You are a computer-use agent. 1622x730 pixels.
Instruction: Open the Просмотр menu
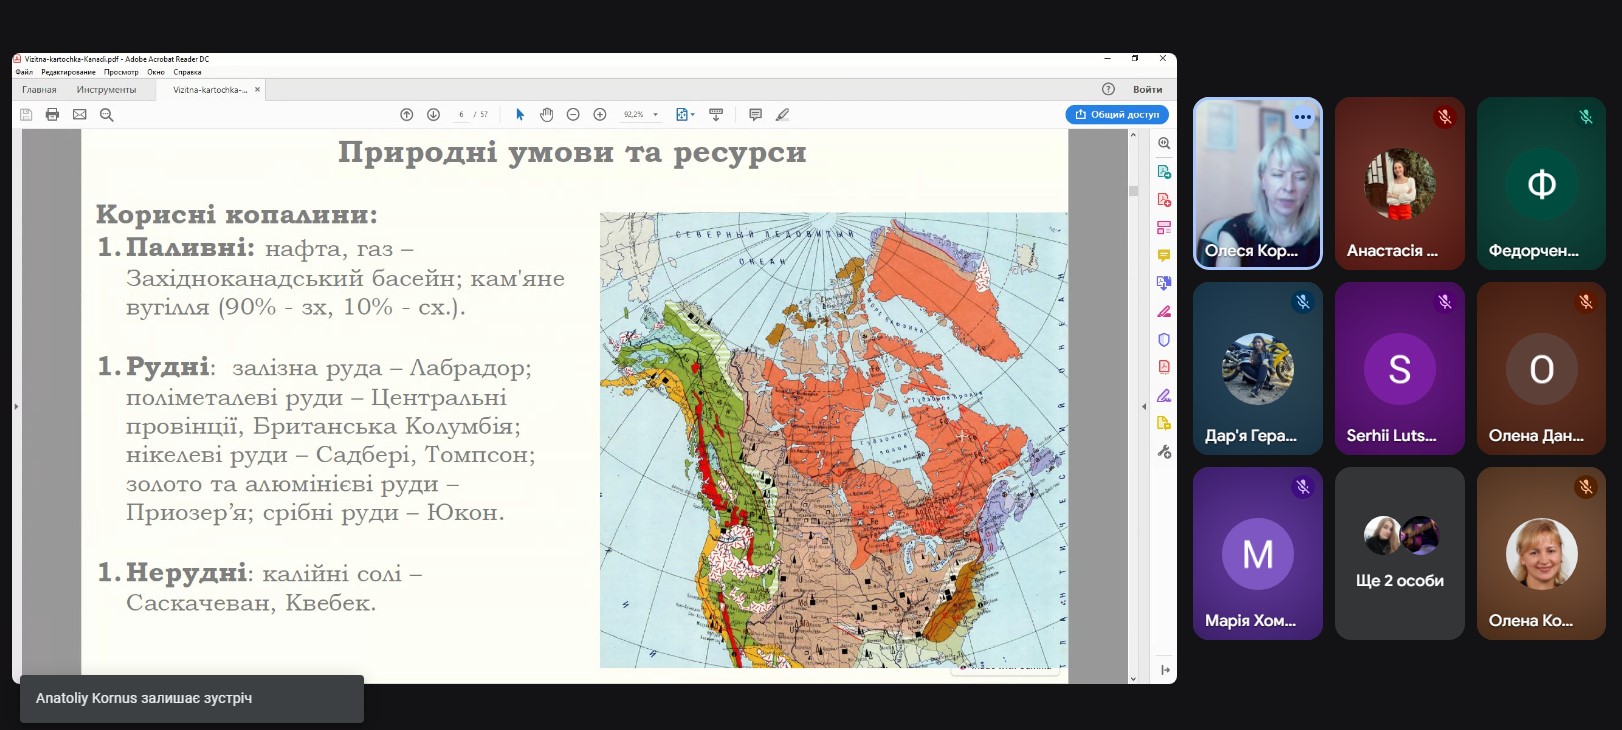pyautogui.click(x=121, y=72)
